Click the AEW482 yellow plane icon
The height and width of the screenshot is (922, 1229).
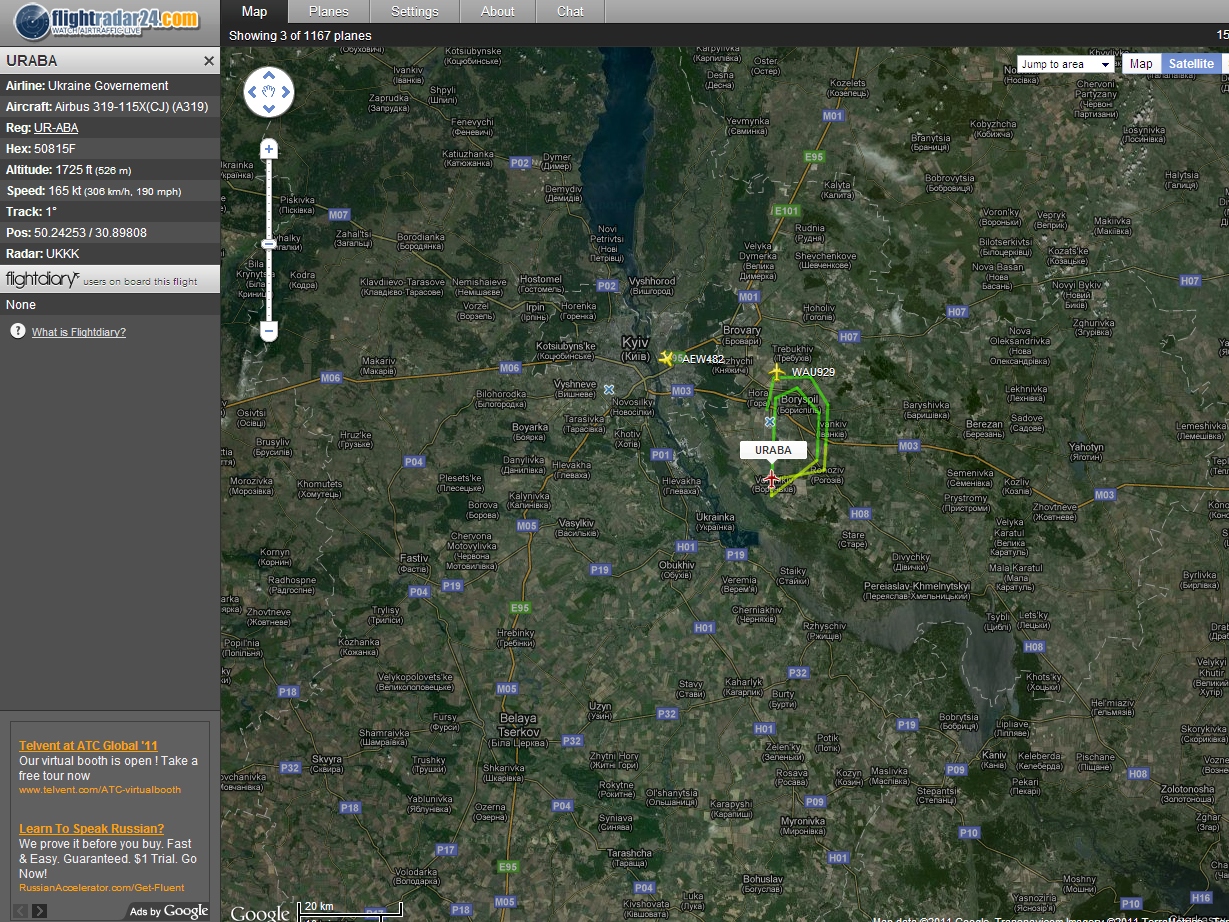[x=667, y=358]
